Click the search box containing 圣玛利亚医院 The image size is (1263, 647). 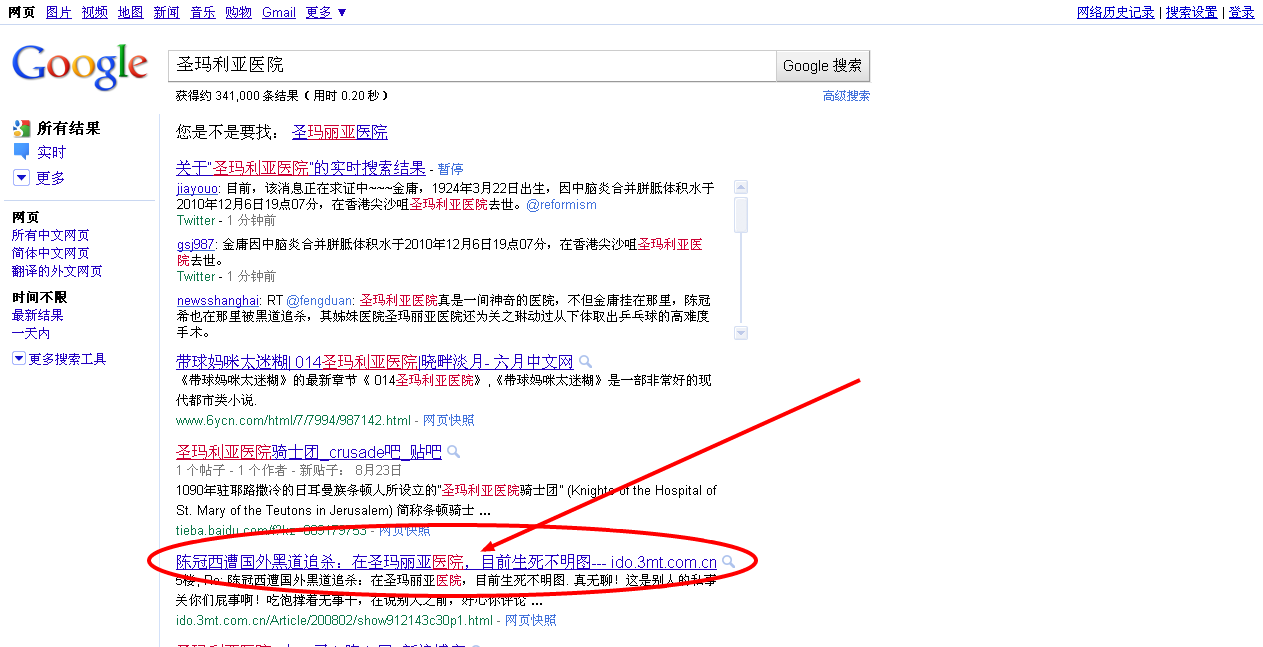tap(472, 66)
